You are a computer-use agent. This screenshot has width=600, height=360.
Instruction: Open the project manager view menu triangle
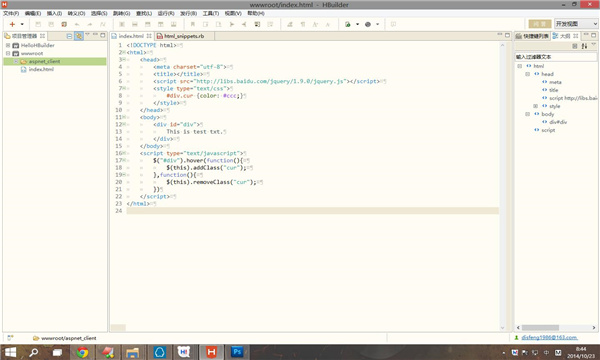tap(87, 35)
